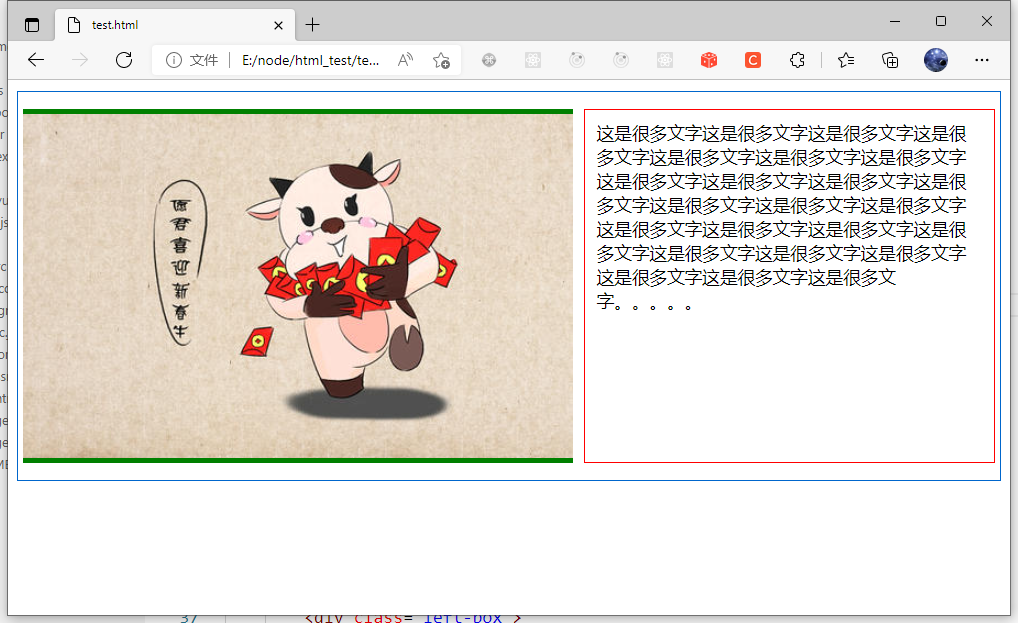
Task: Go back to previous page
Action: (x=36, y=60)
